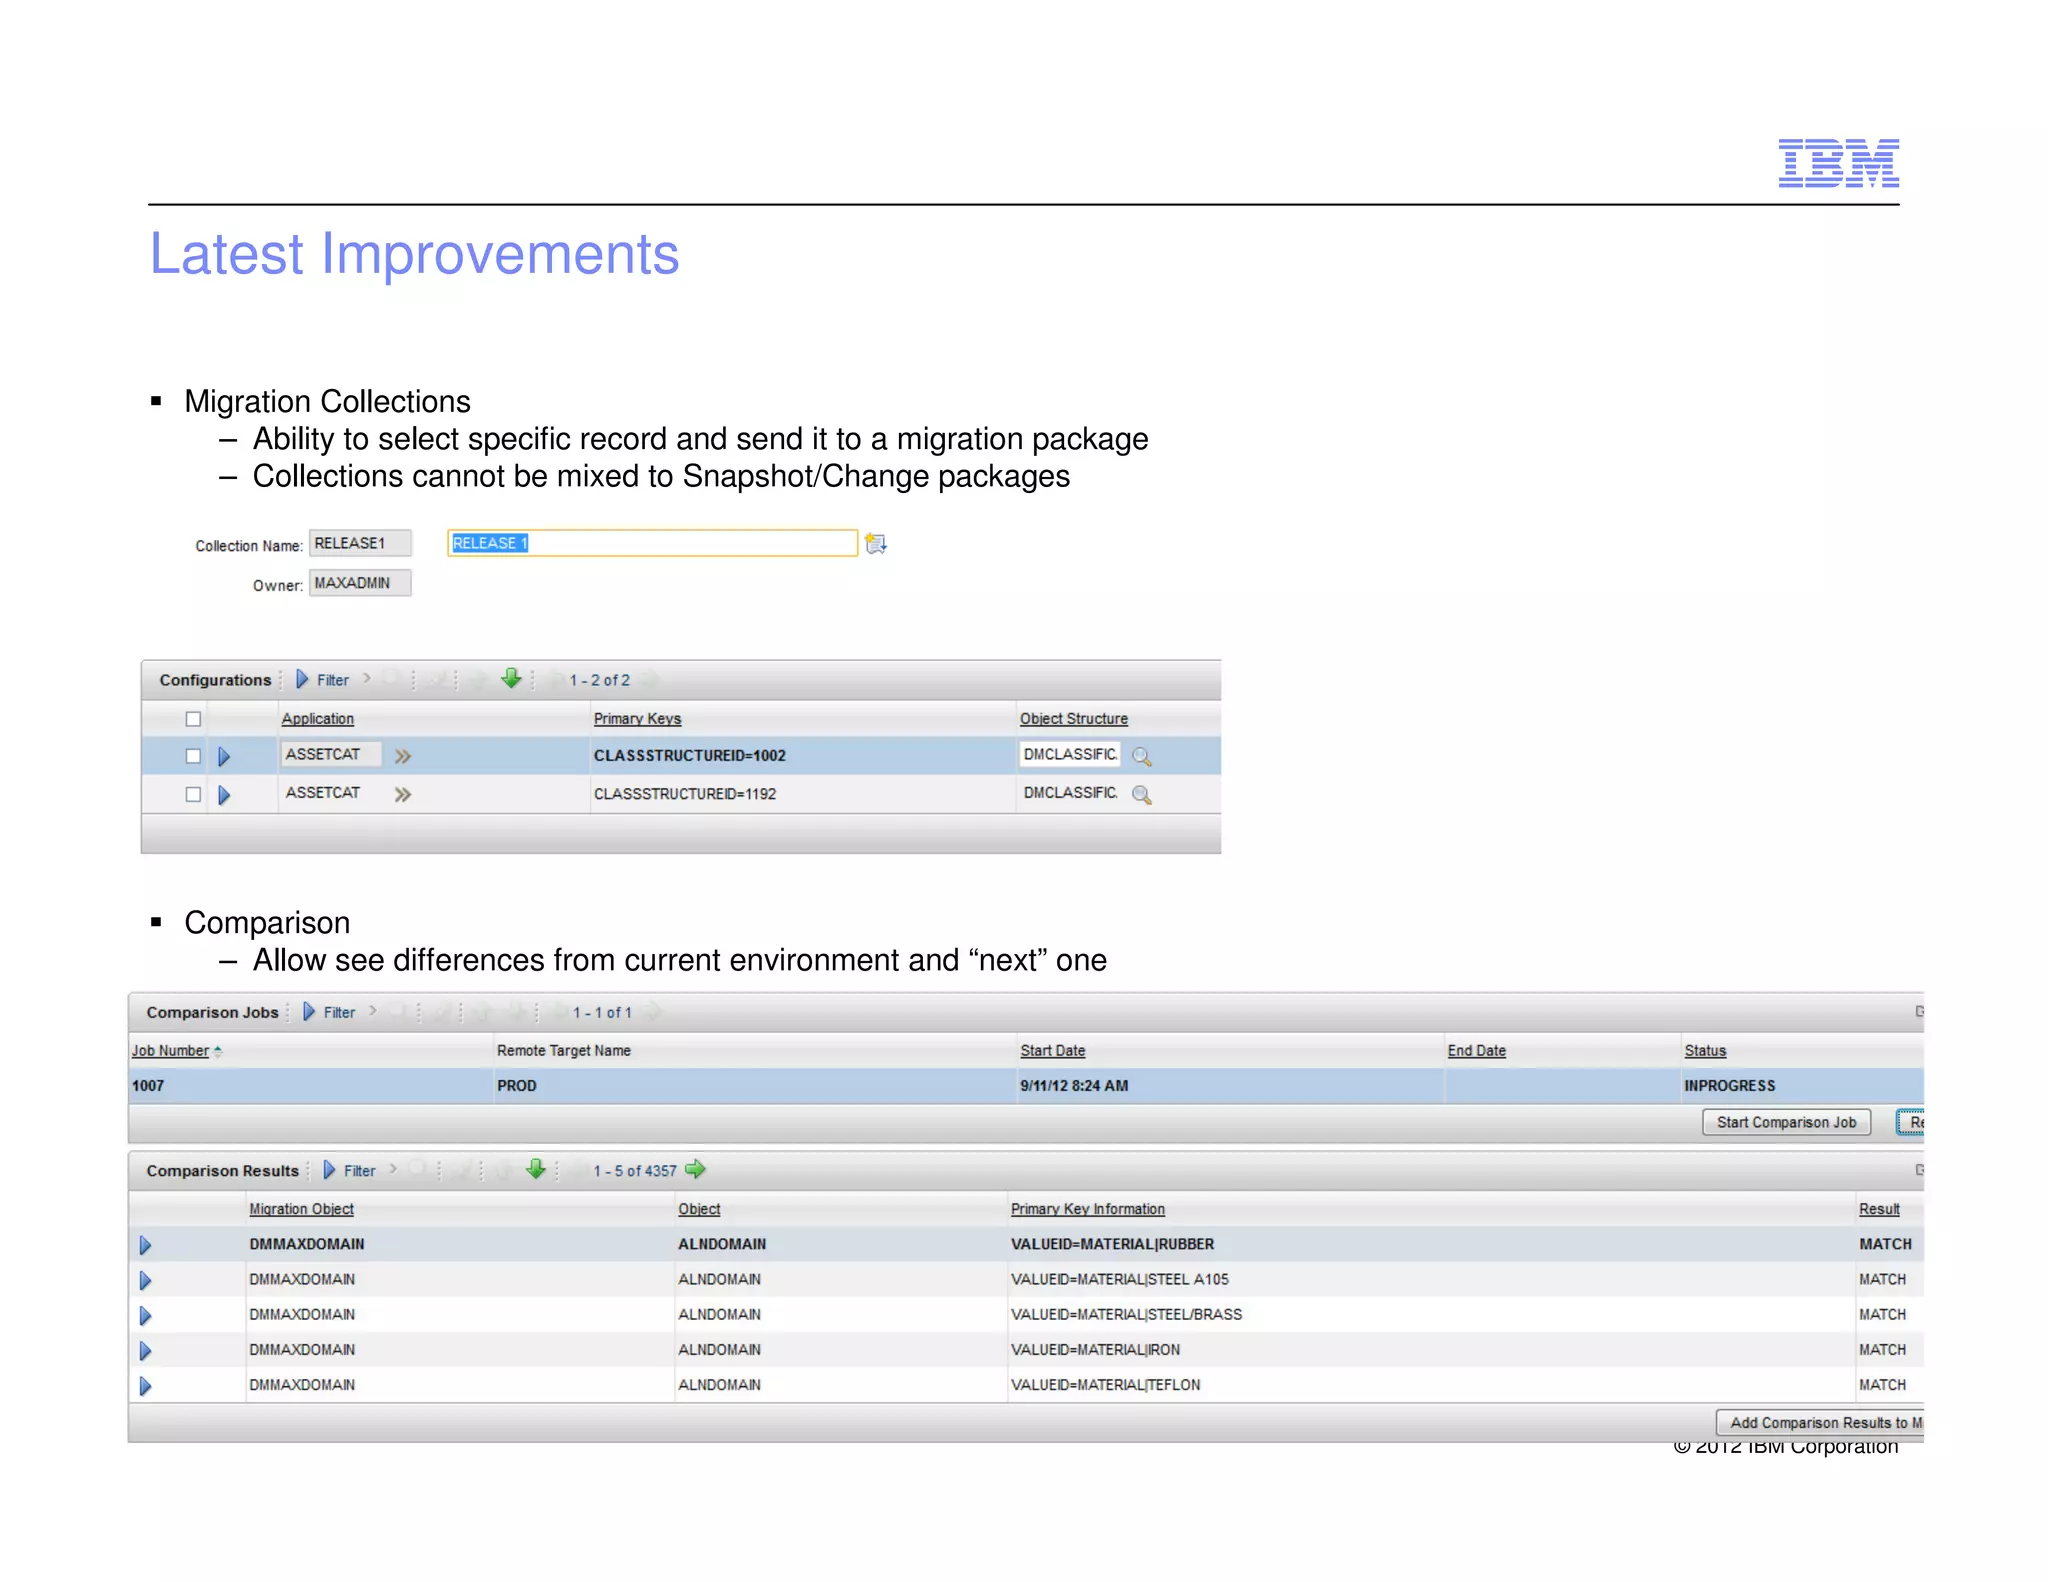
Task: Click the Configurations download green arrow icon
Action: 512,679
